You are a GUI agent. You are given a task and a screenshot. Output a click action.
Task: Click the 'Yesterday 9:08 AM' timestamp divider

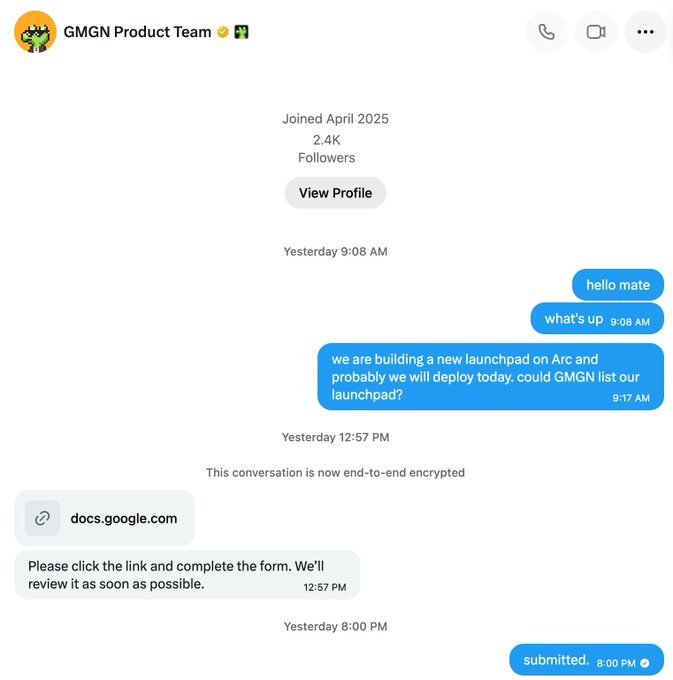[335, 252]
